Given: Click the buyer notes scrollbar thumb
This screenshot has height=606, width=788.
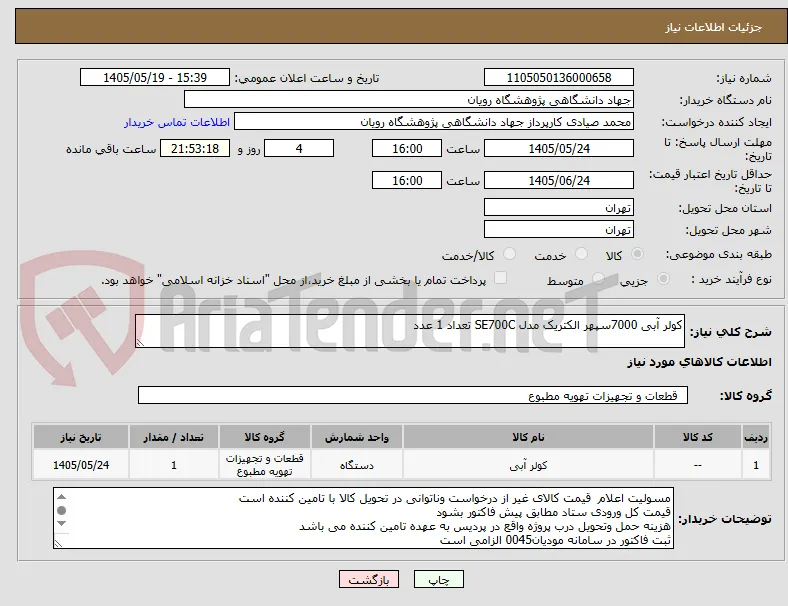Looking at the screenshot, I should [x=62, y=511].
